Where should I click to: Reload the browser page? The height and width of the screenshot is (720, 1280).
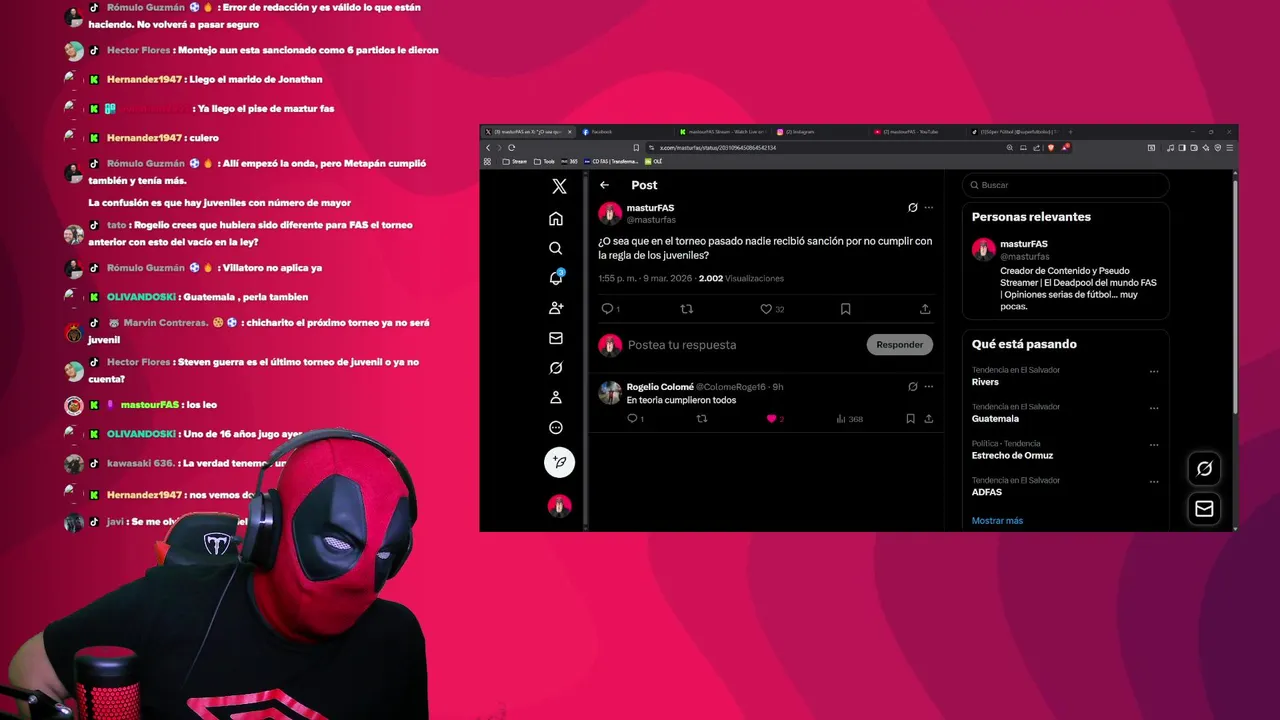[x=511, y=148]
